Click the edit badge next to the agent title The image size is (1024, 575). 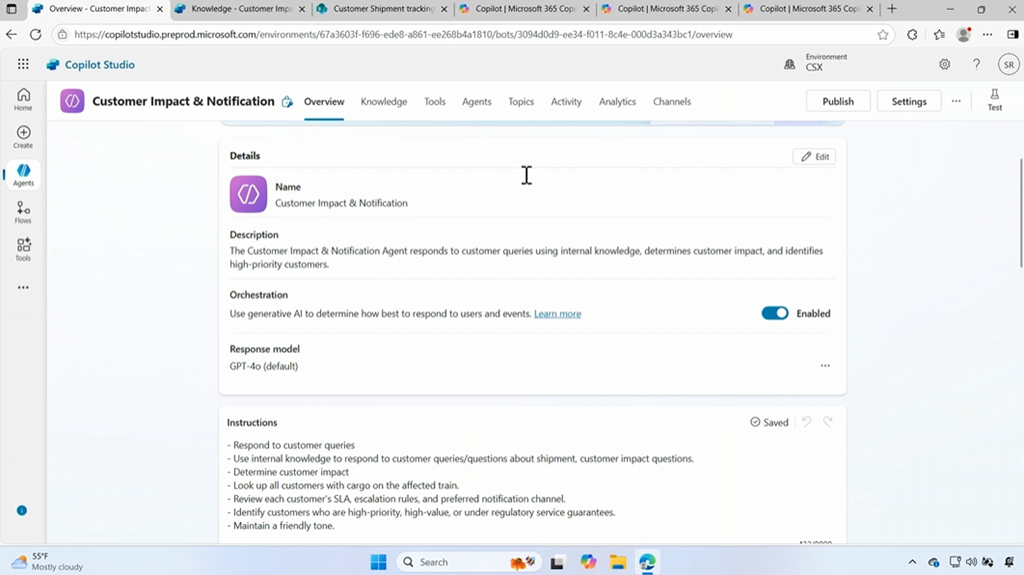click(x=287, y=102)
